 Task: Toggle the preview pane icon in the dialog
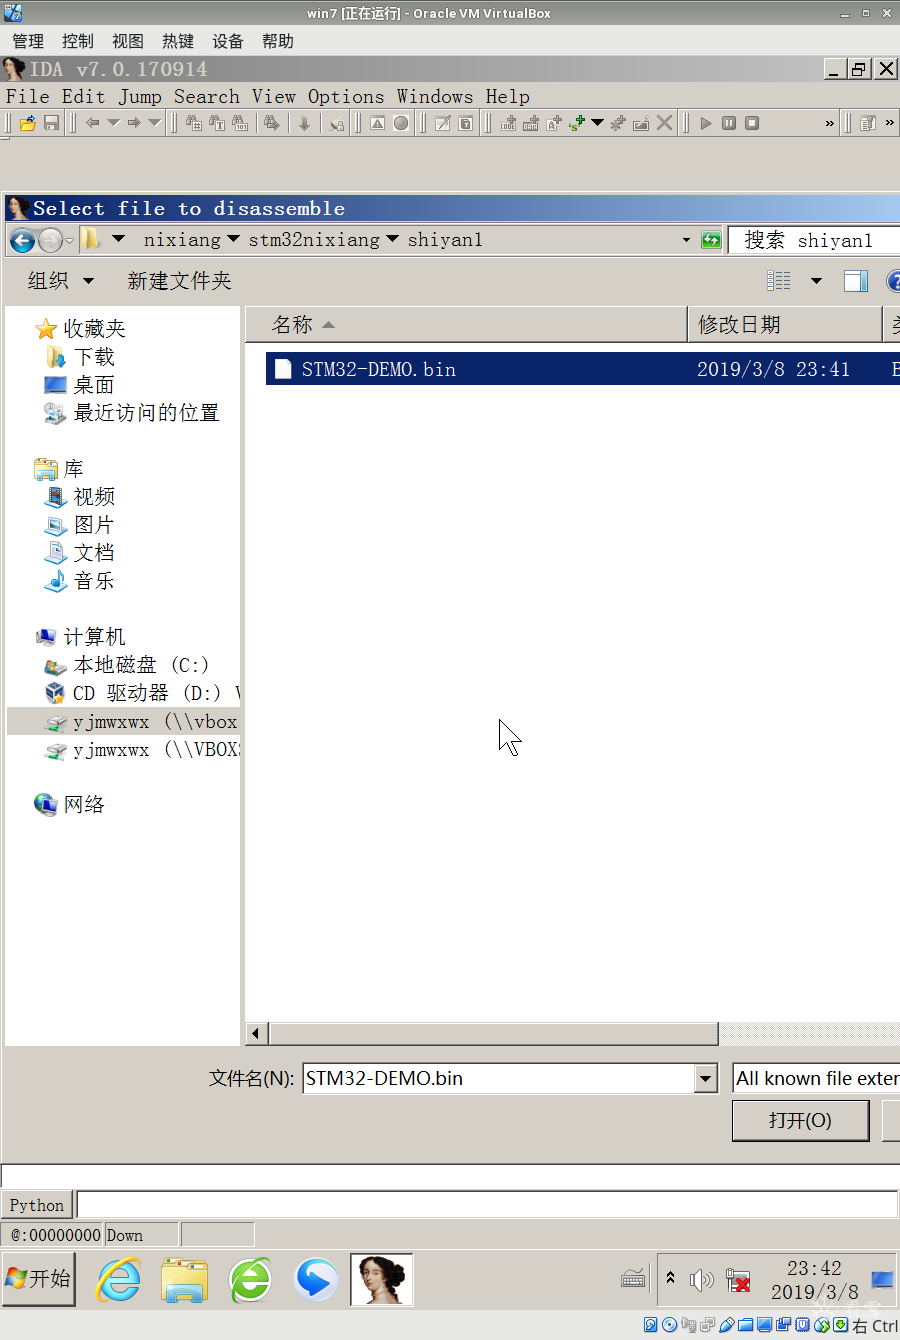pos(856,281)
